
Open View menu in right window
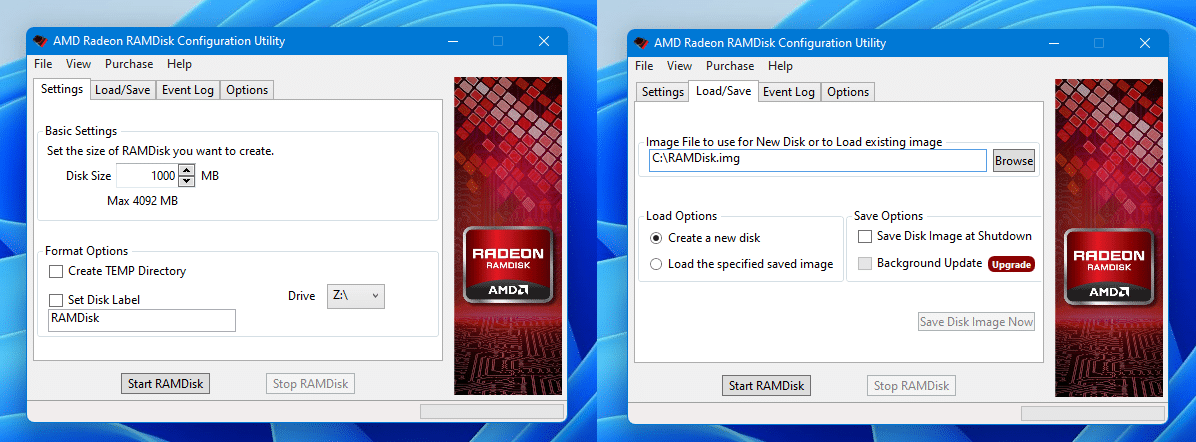pos(680,66)
